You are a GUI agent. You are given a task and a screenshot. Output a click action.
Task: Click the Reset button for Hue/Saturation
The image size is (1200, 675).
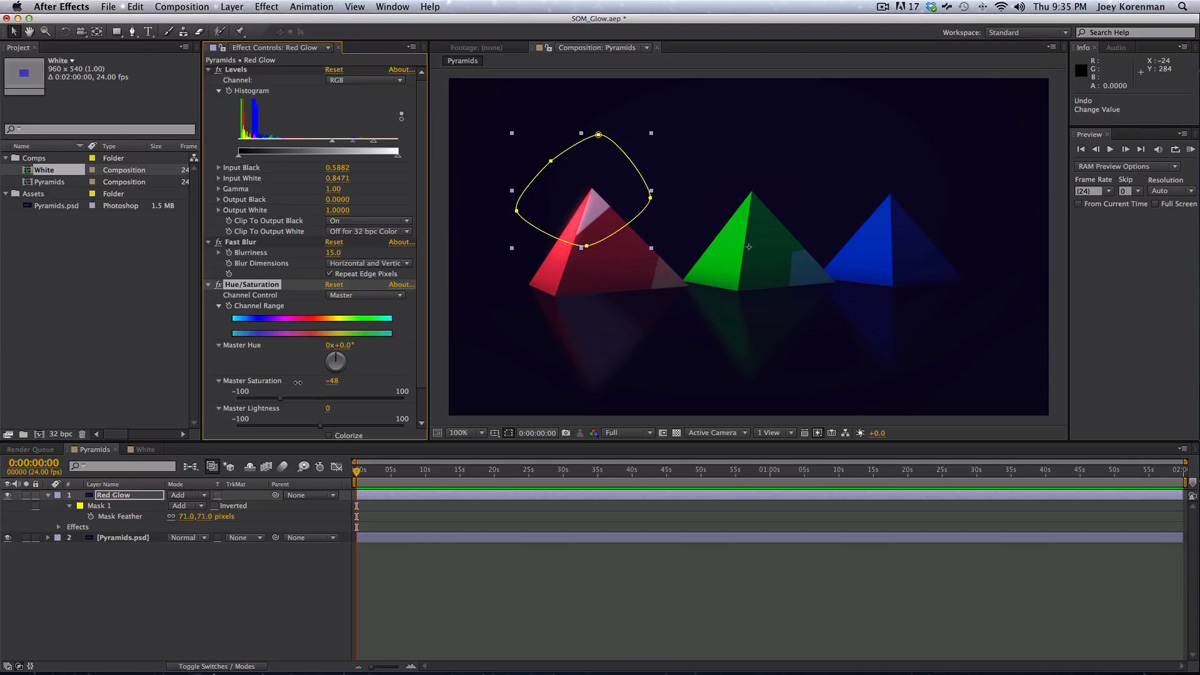tap(334, 284)
